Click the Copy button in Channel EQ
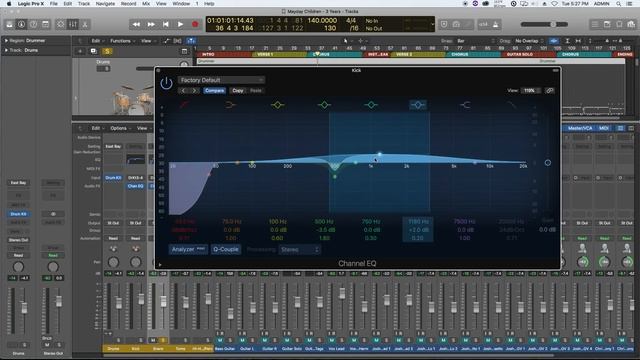 coord(238,91)
